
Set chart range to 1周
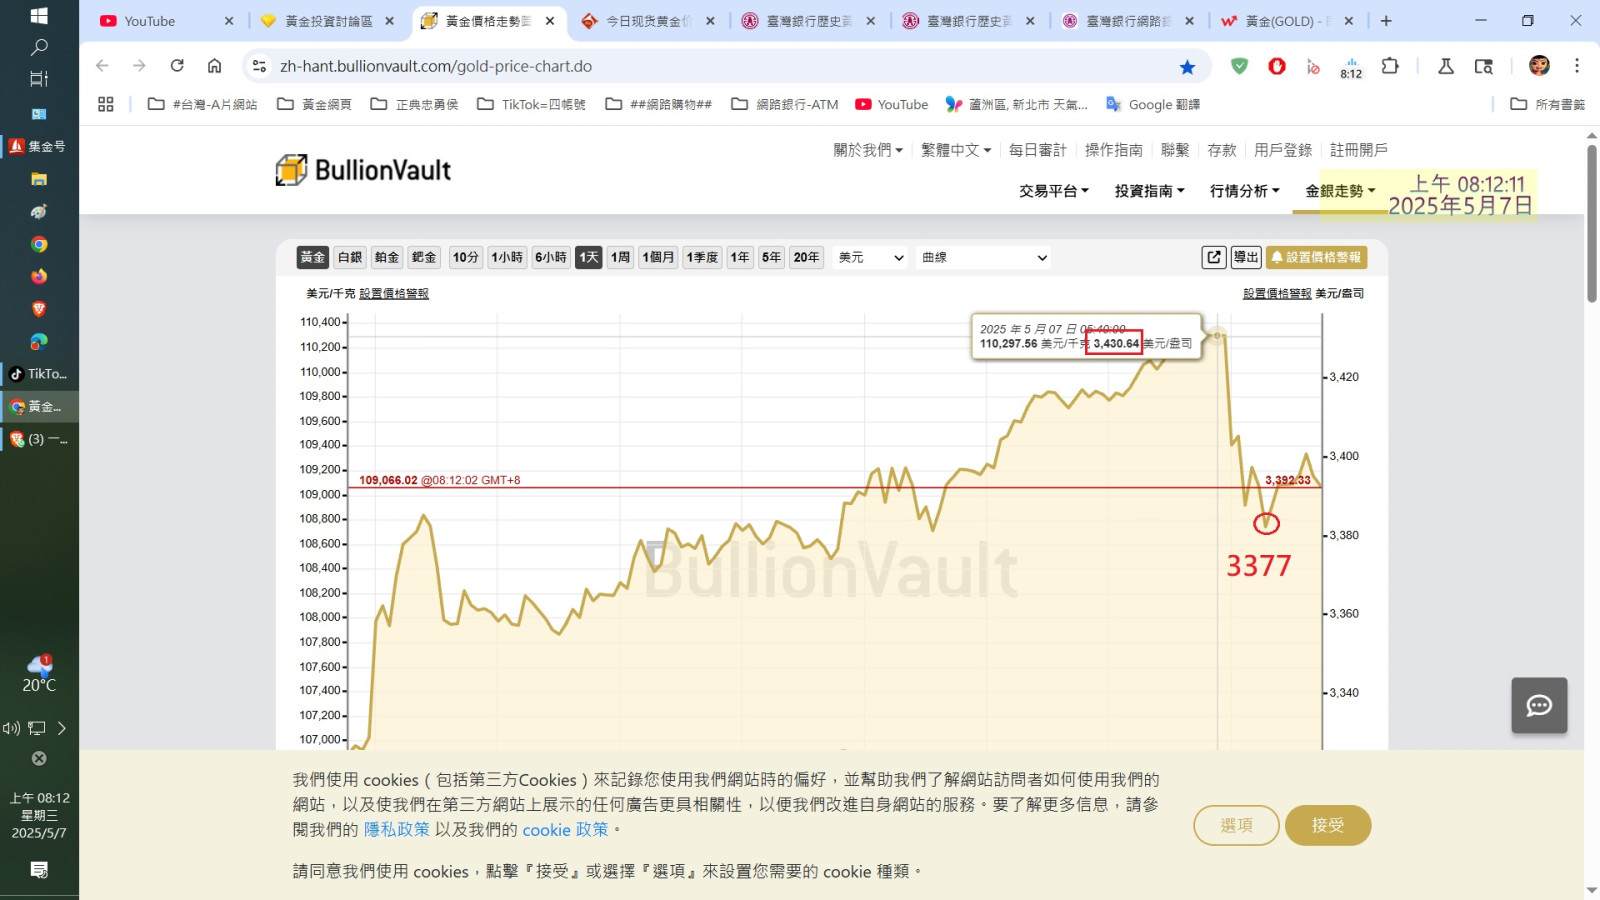621,257
